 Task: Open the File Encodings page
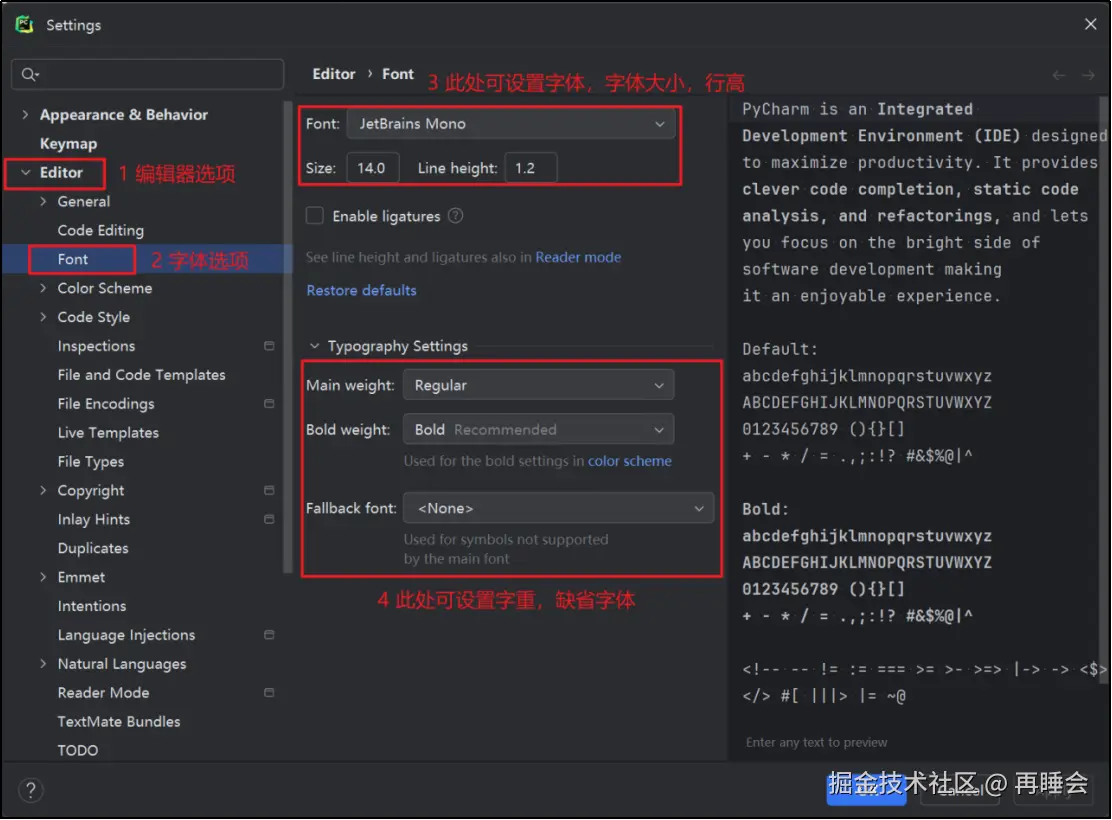[106, 404]
